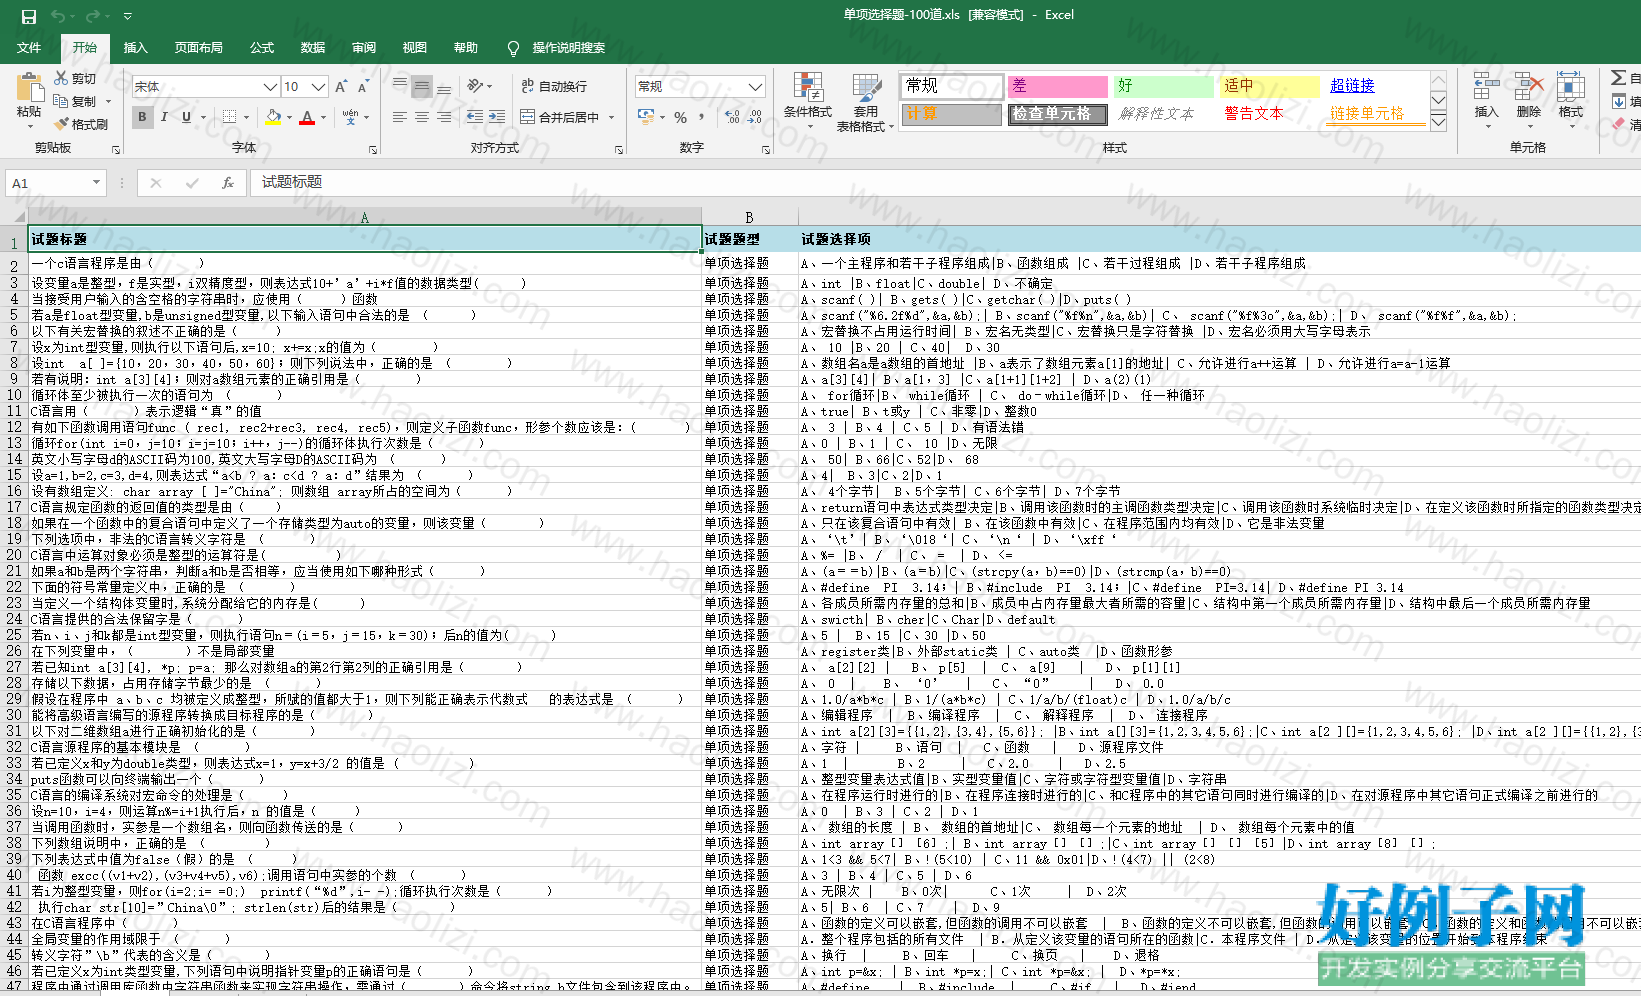Toggle middle vertical alignment
Screen dimensions: 1641x996
point(422,86)
